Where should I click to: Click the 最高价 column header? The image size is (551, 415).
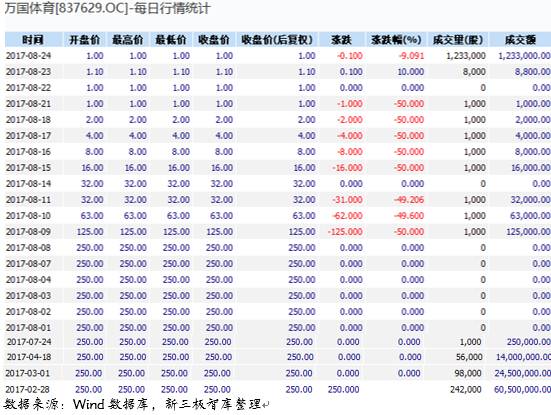(x=128, y=40)
